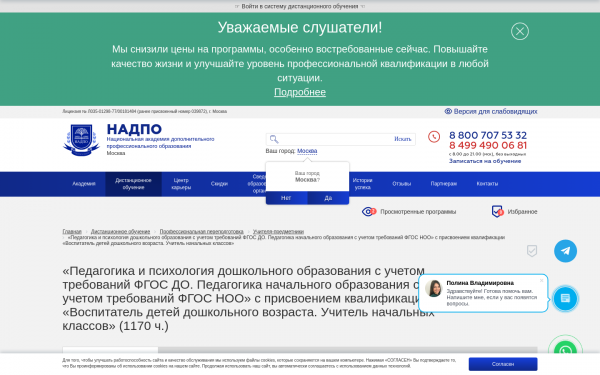Go to Профессиональная переподготовка breadcrumb
Screen dimensions: 600x375
201,232
